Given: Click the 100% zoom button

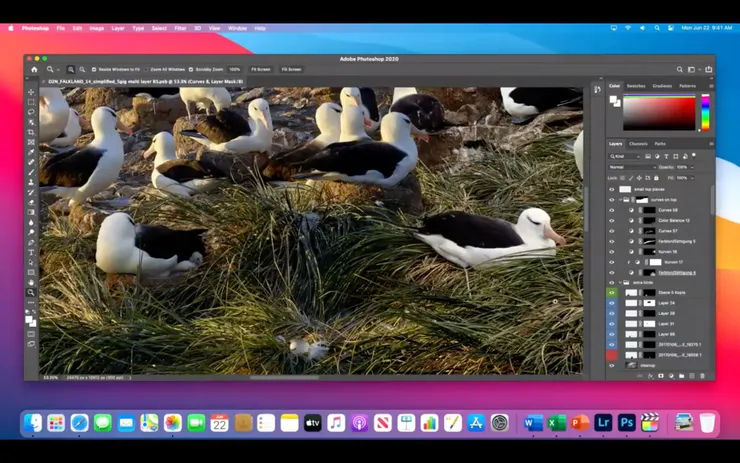Looking at the screenshot, I should [235, 69].
